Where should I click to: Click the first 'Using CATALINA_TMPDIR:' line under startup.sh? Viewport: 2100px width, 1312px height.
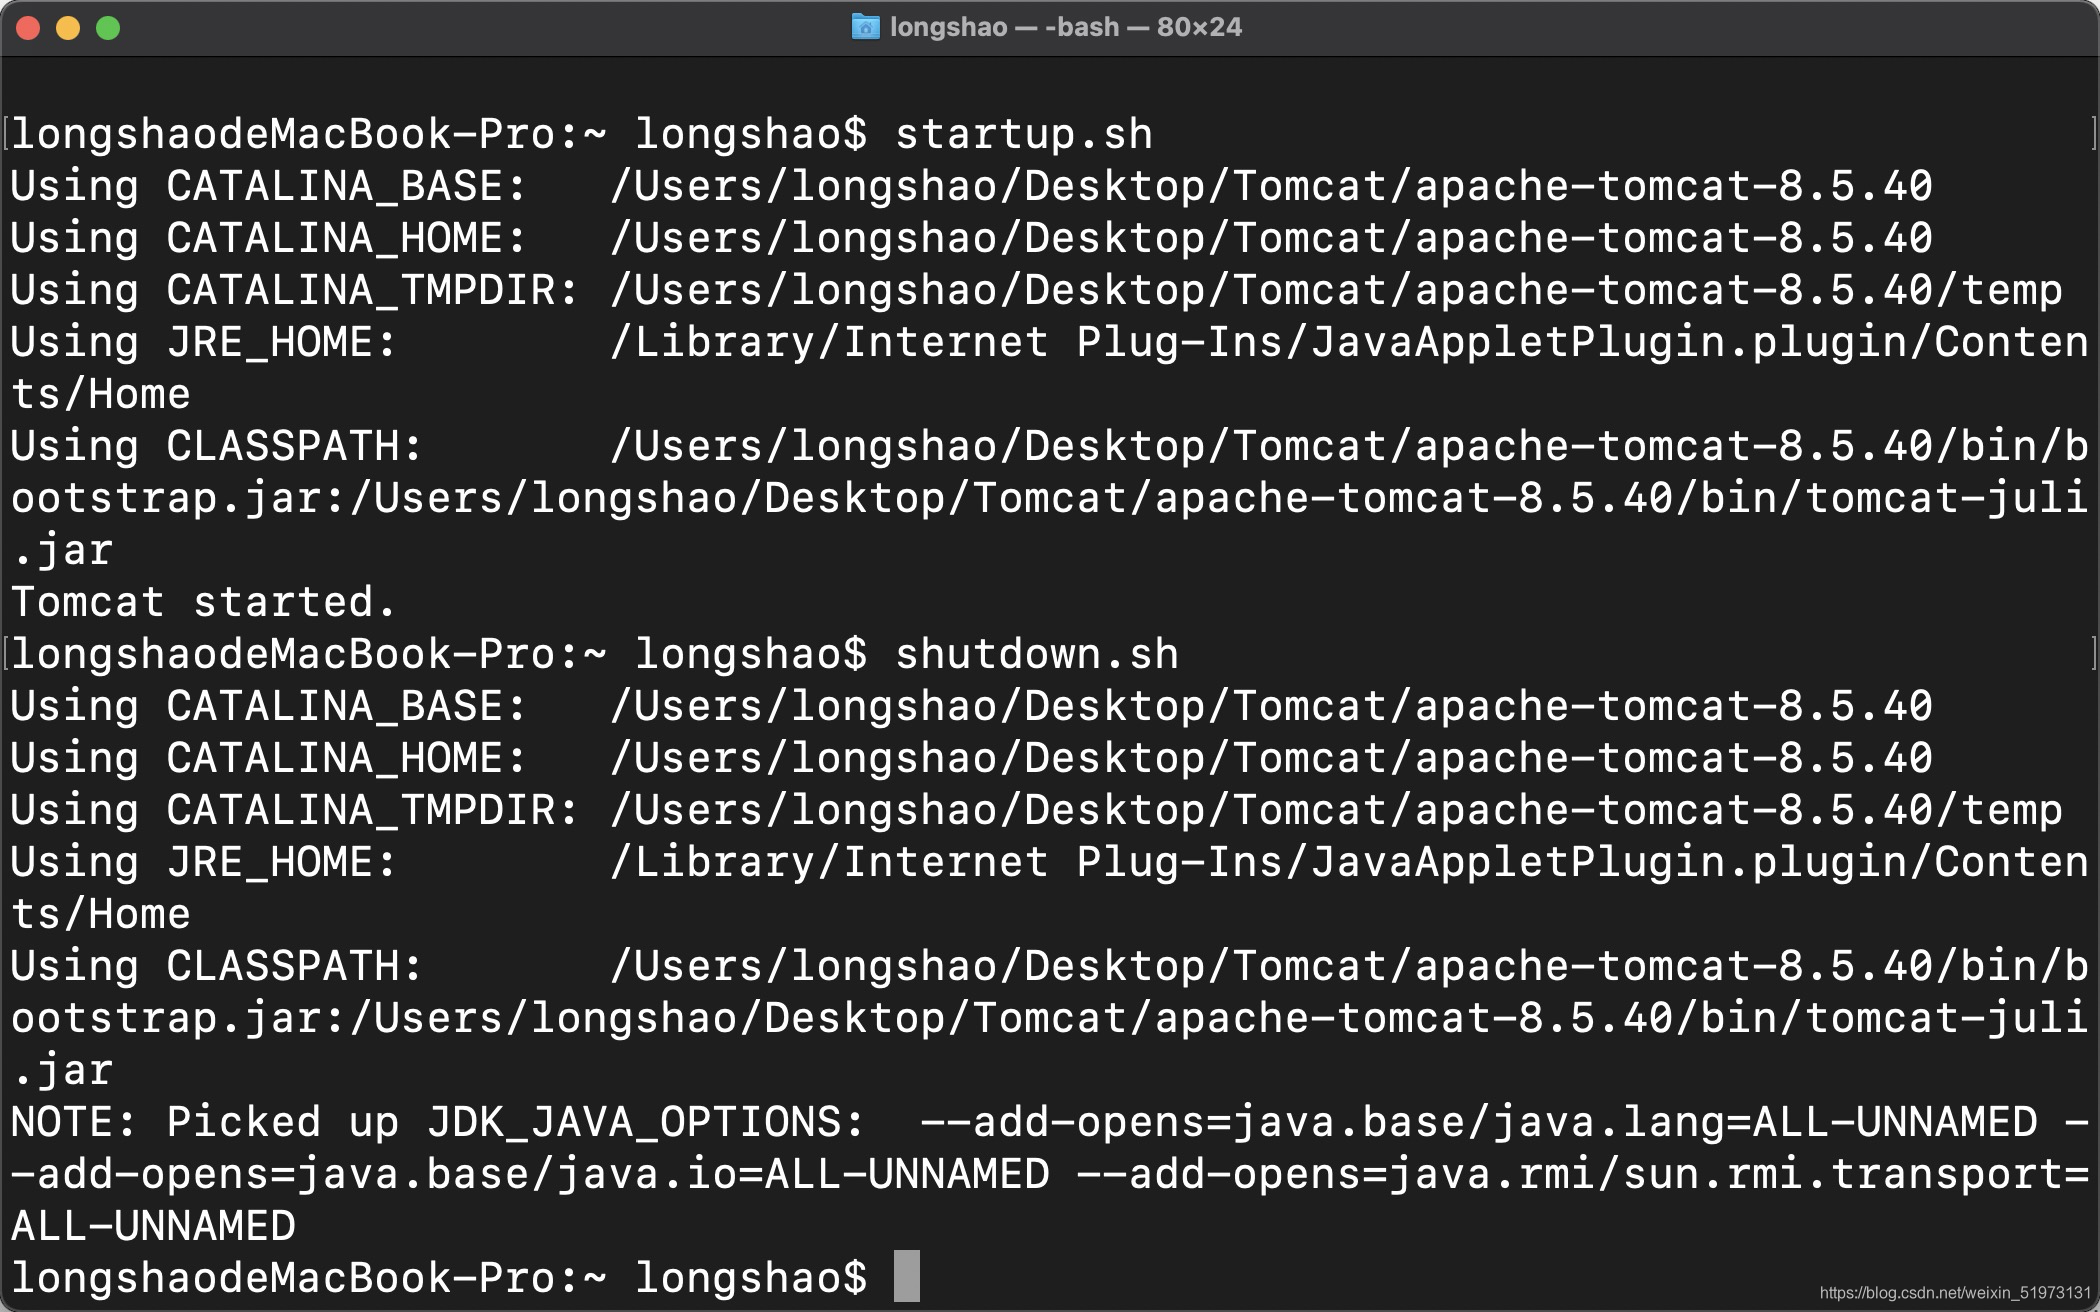tap(1036, 291)
